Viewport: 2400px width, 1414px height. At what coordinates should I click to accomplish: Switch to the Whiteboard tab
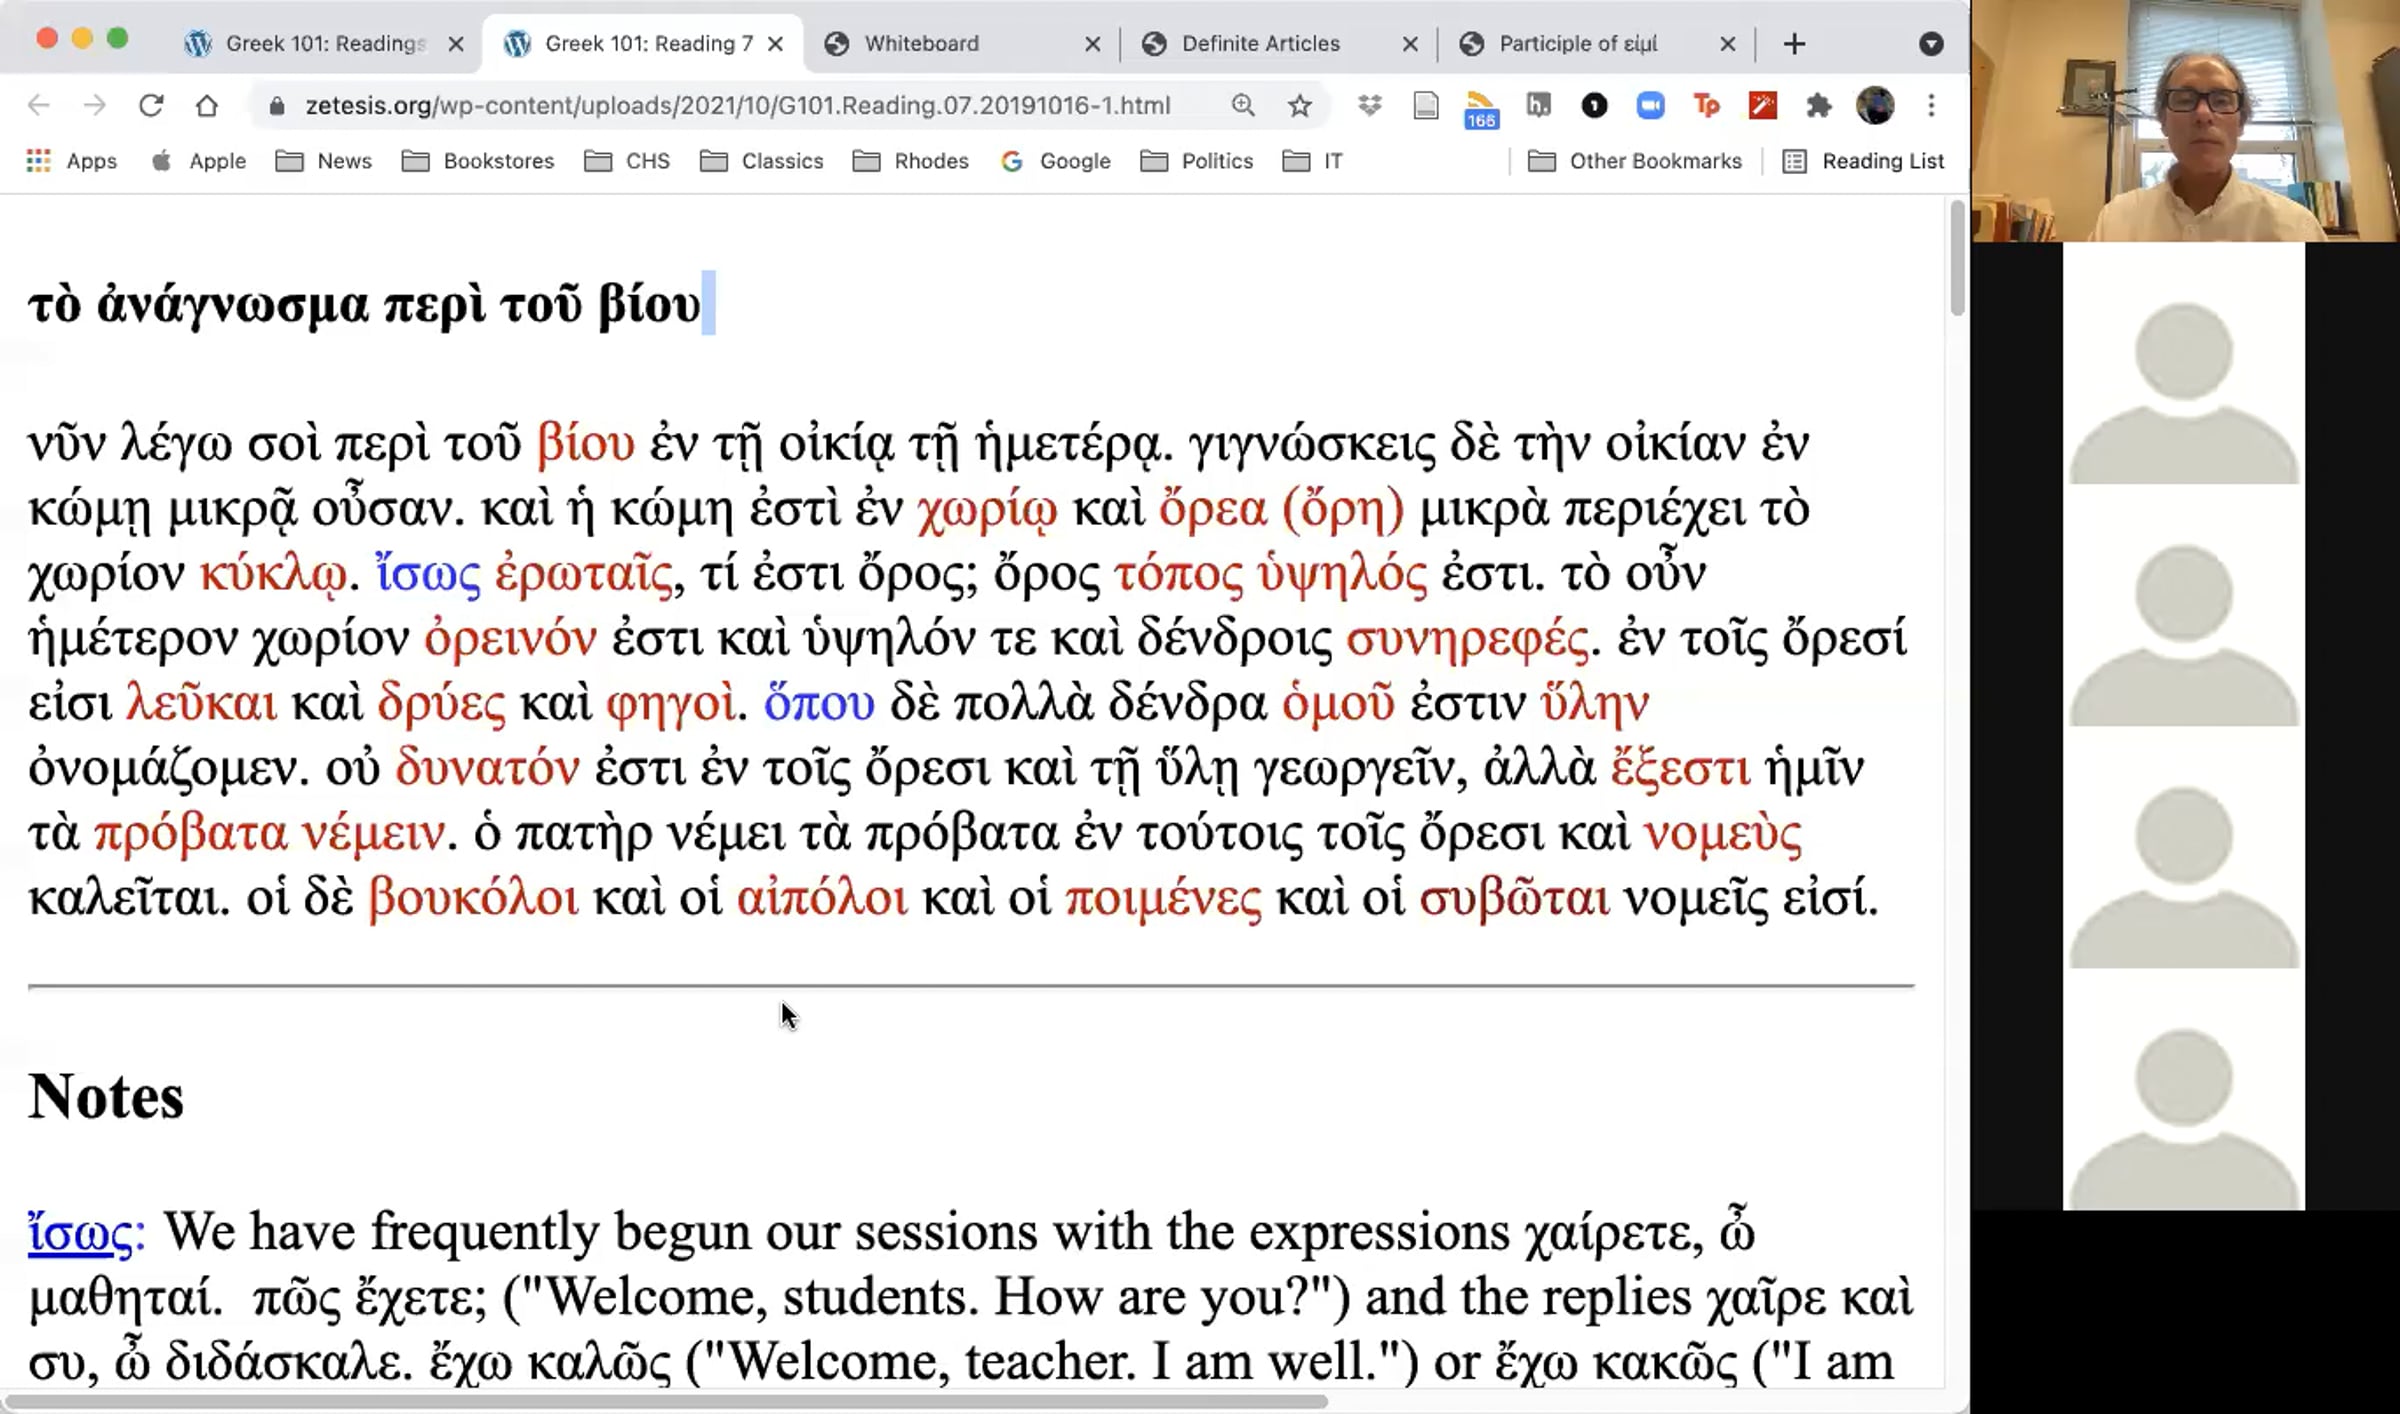pos(962,44)
